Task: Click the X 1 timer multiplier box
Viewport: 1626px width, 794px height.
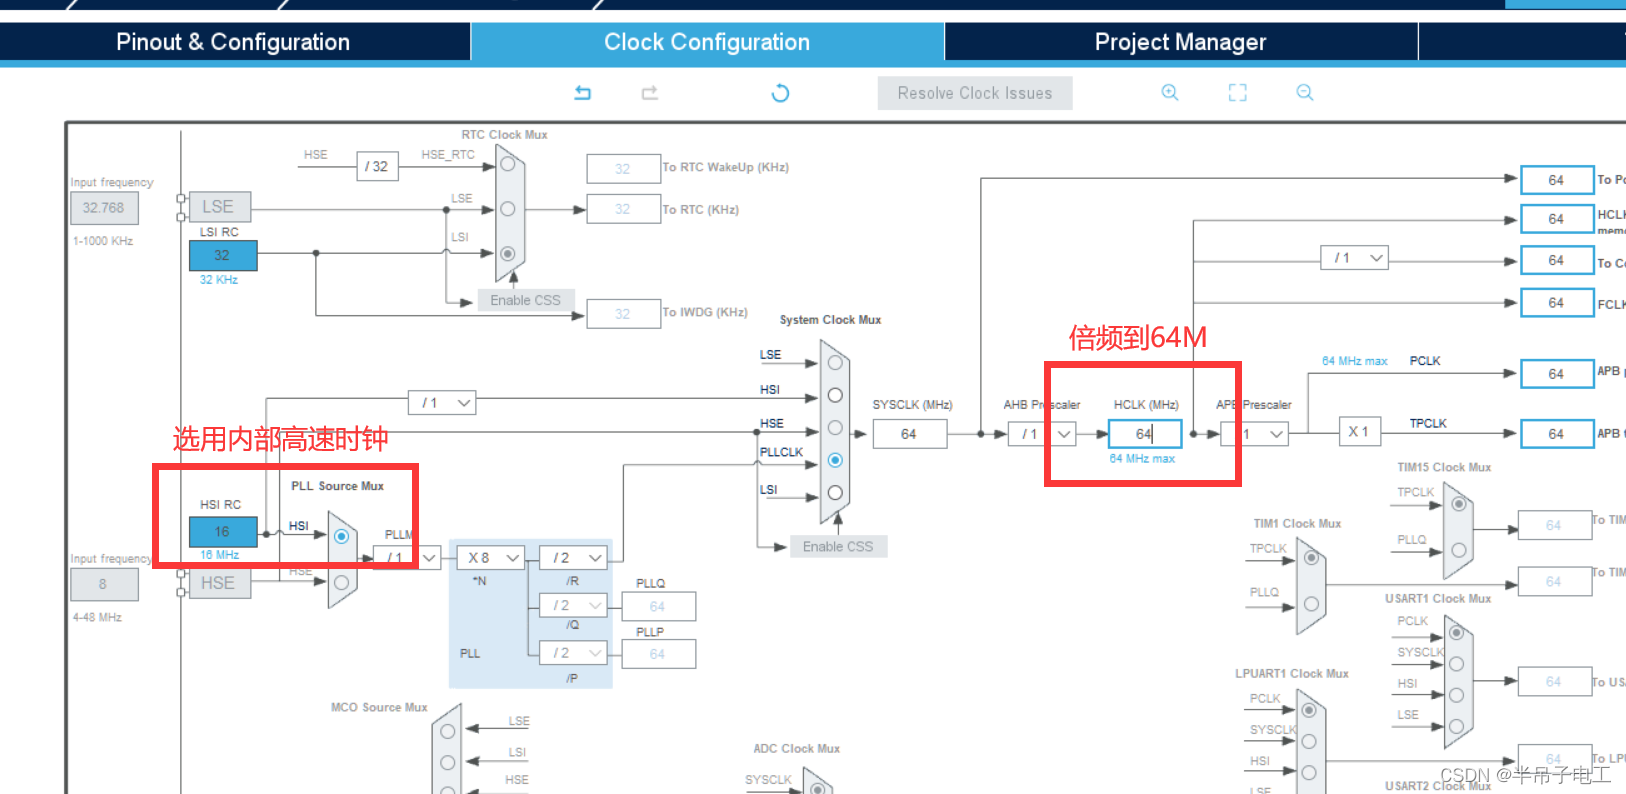Action: pyautogui.click(x=1359, y=432)
